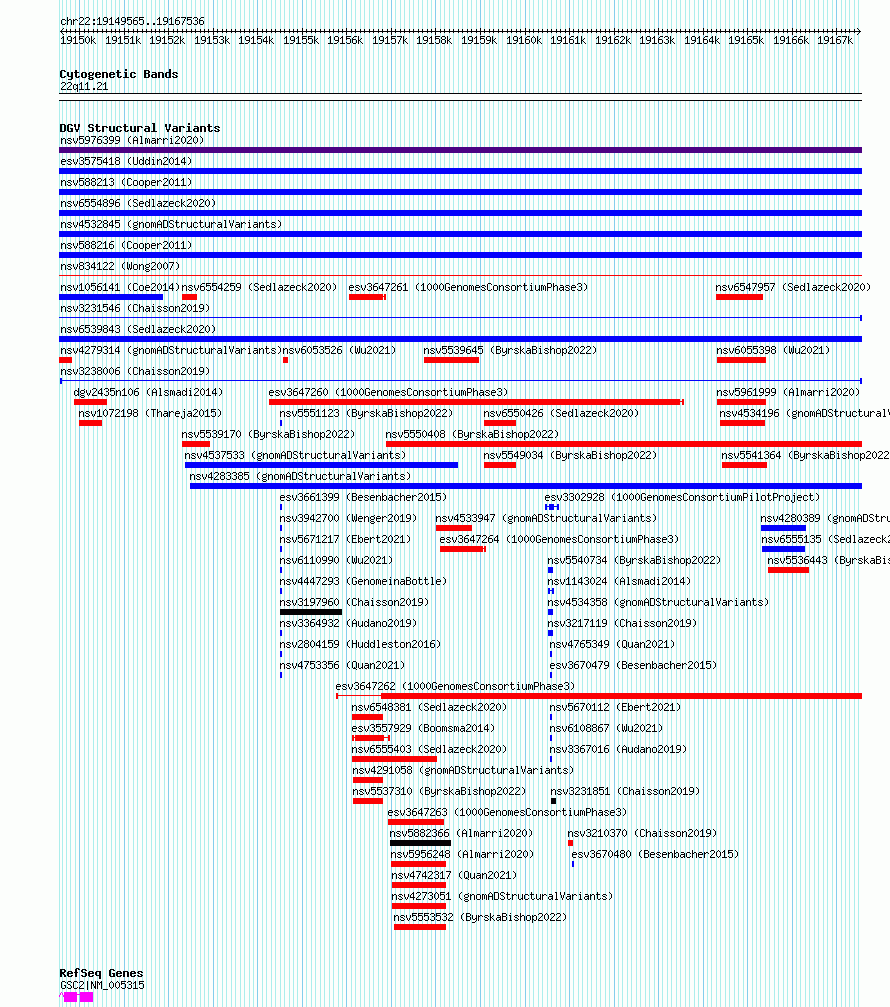Click the black nsv5882366 (Almarri2020) variant bar
The image size is (890, 1007).
click(421, 843)
